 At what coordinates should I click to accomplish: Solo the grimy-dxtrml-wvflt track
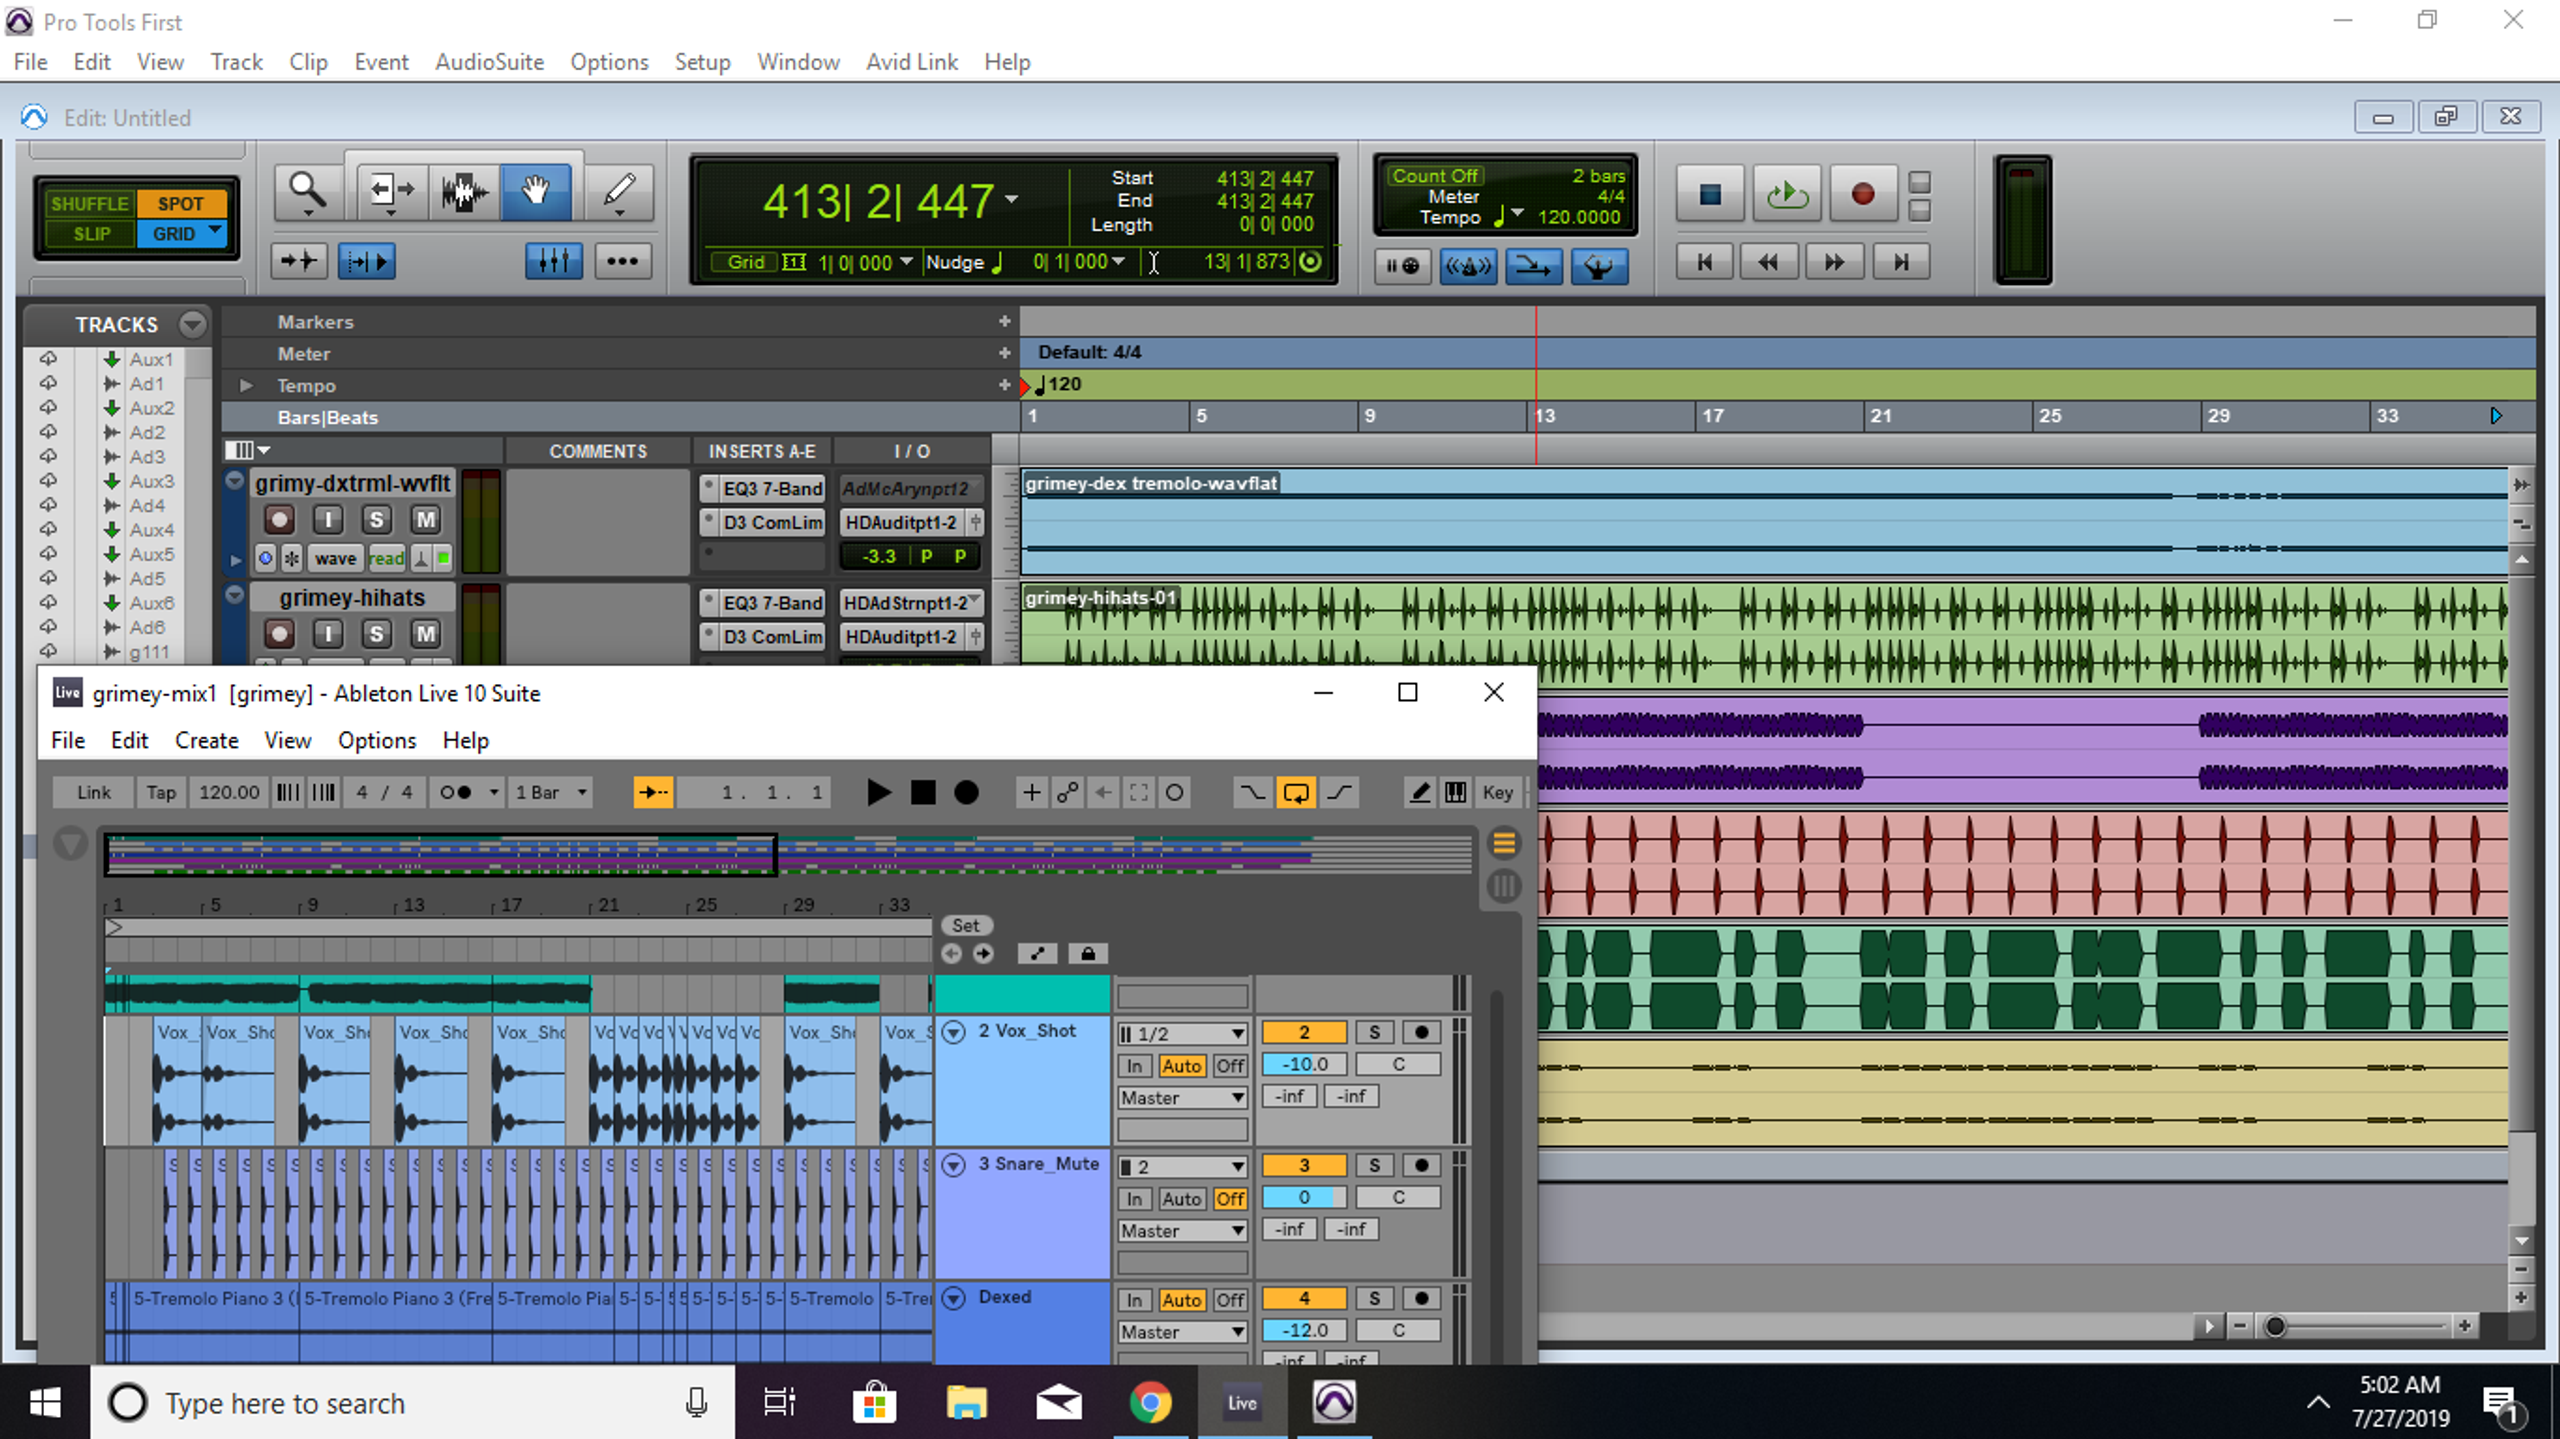pos(376,520)
